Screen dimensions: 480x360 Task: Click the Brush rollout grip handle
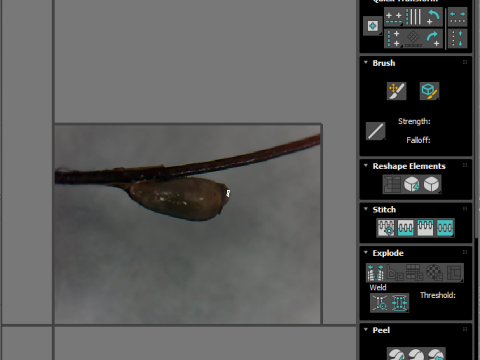click(465, 62)
